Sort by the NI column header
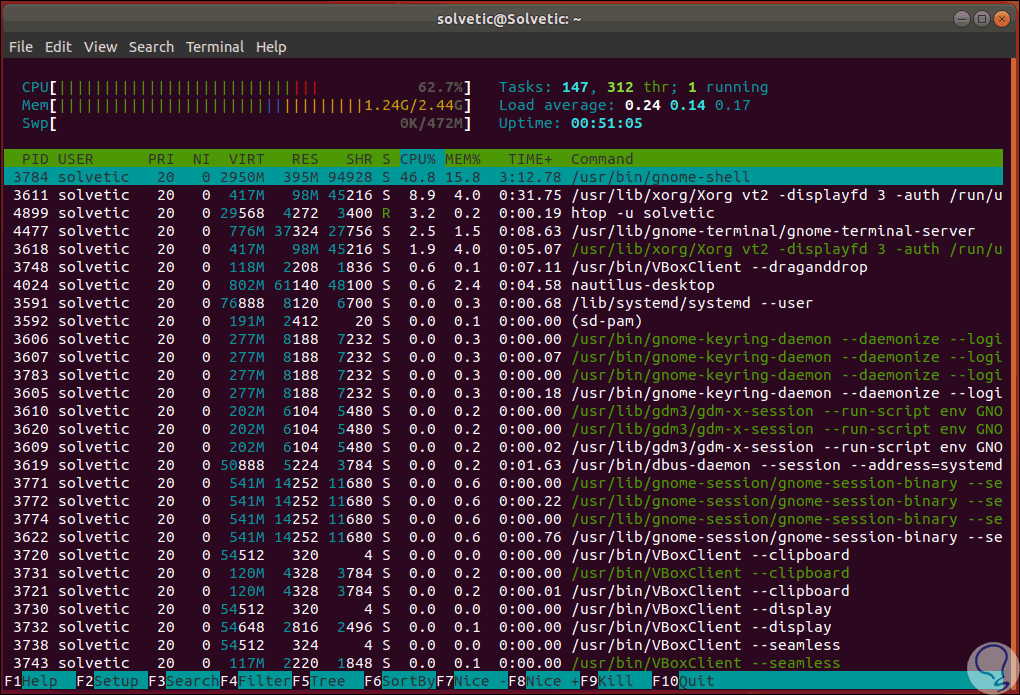Image resolution: width=1020 pixels, height=695 pixels. tap(201, 159)
